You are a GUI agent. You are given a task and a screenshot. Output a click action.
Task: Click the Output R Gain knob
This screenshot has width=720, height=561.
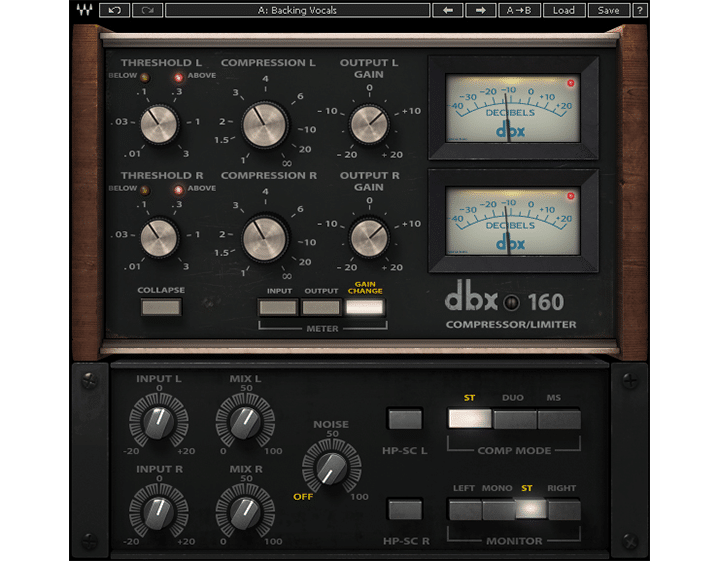tap(369, 238)
